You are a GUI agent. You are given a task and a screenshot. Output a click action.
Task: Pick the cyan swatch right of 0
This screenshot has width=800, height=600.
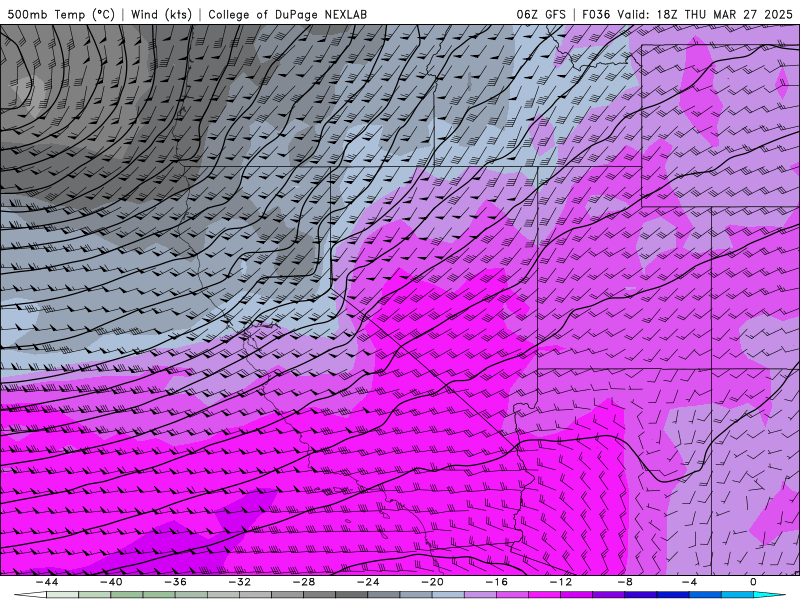pyautogui.click(x=769, y=595)
